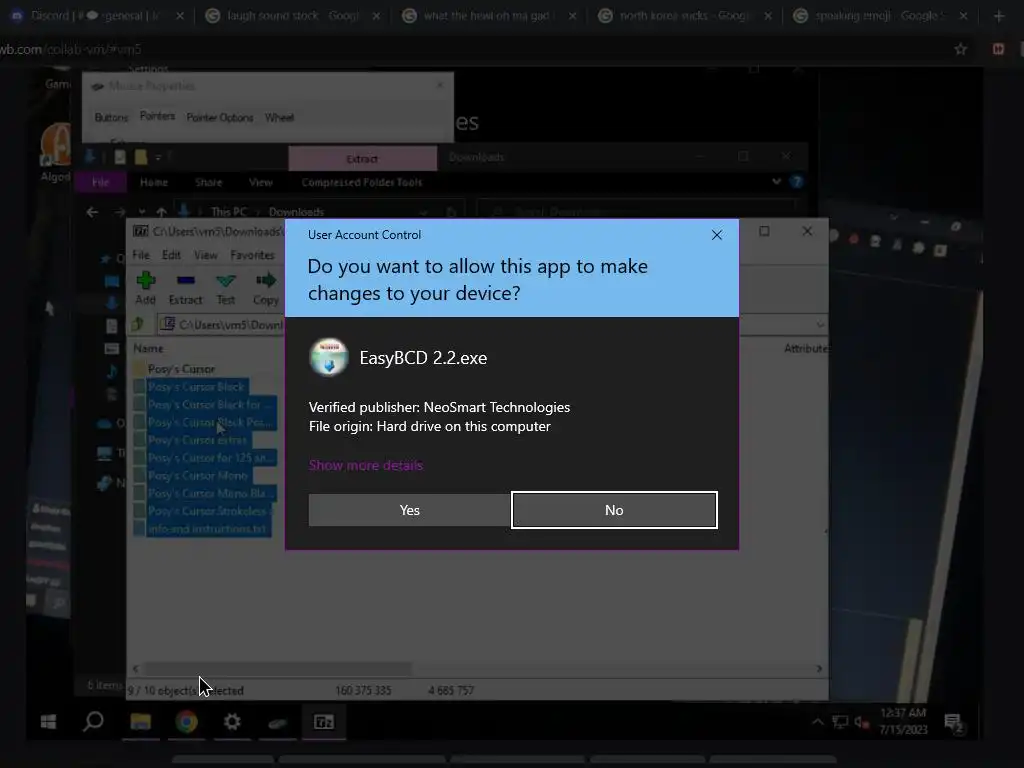Click Downloads in the Explorer breadcrumb
This screenshot has height=768, width=1024.
[296, 212]
